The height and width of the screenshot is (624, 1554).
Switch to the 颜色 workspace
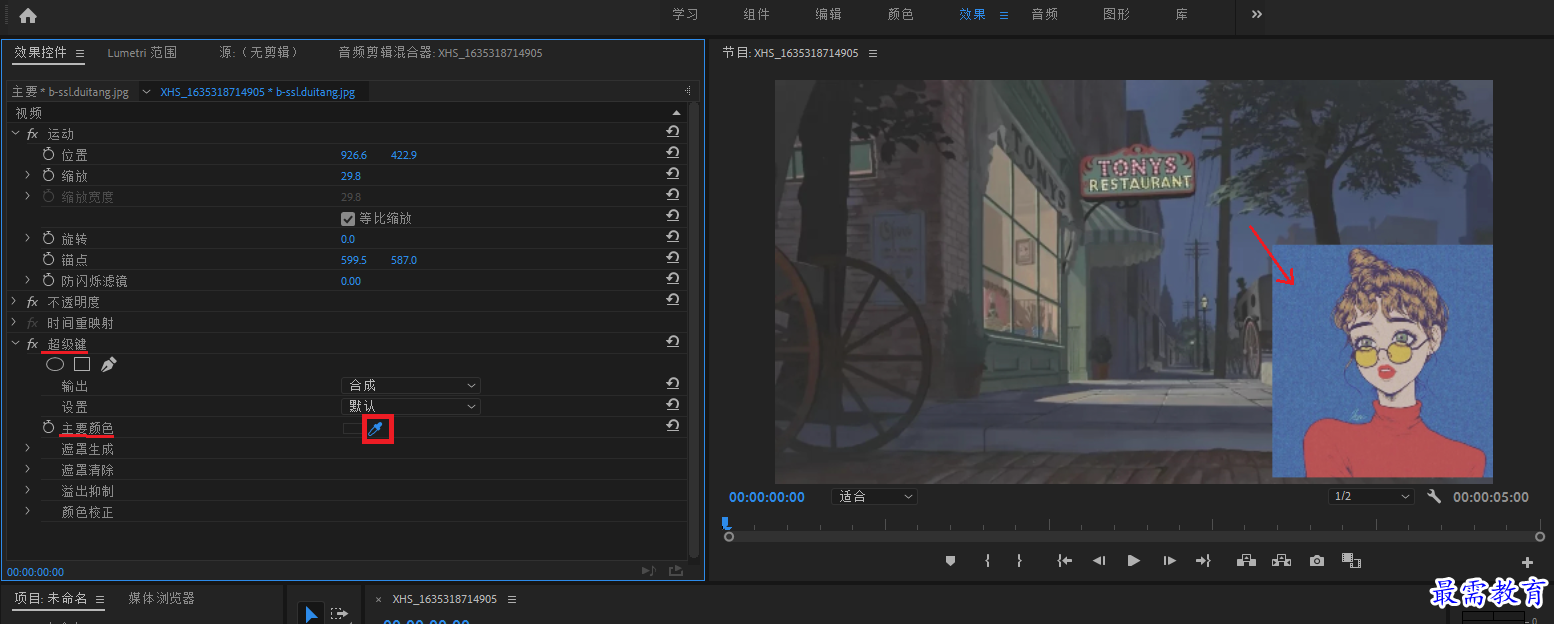tap(900, 14)
